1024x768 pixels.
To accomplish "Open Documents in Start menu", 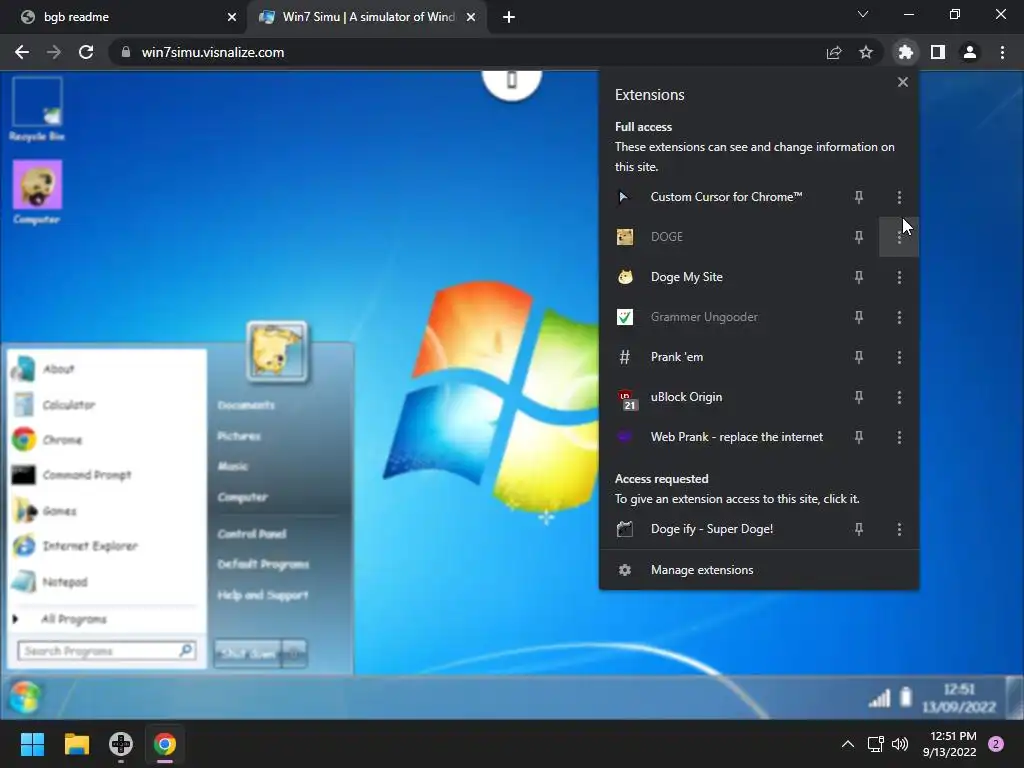I will pyautogui.click(x=246, y=405).
